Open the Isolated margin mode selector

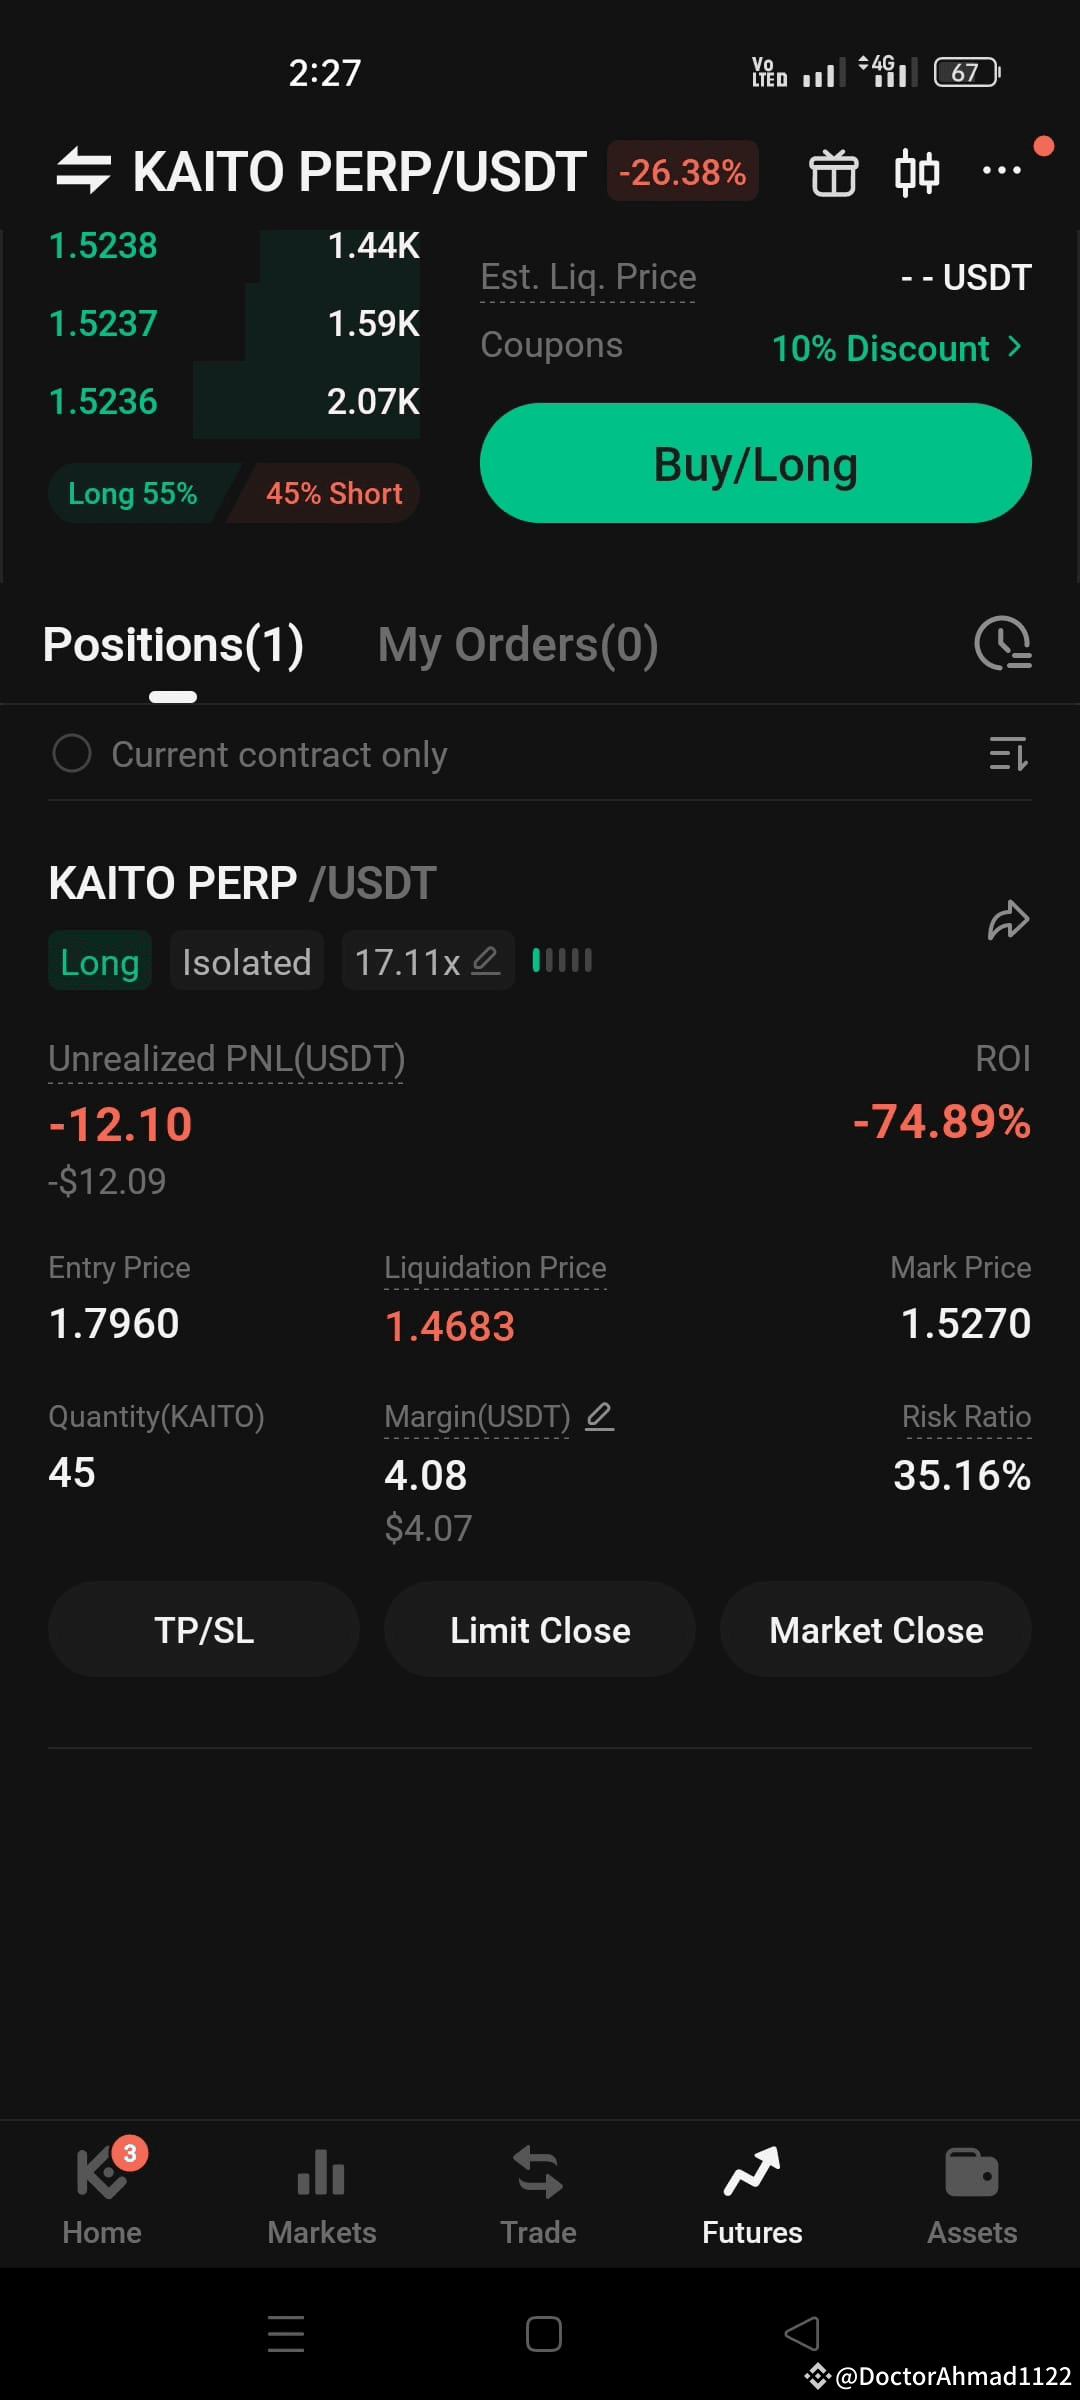(246, 961)
